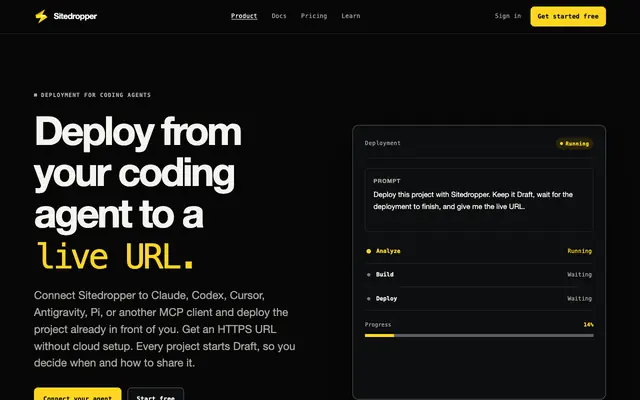Click the Deployment card title
This screenshot has width=640, height=400.
(382, 143)
